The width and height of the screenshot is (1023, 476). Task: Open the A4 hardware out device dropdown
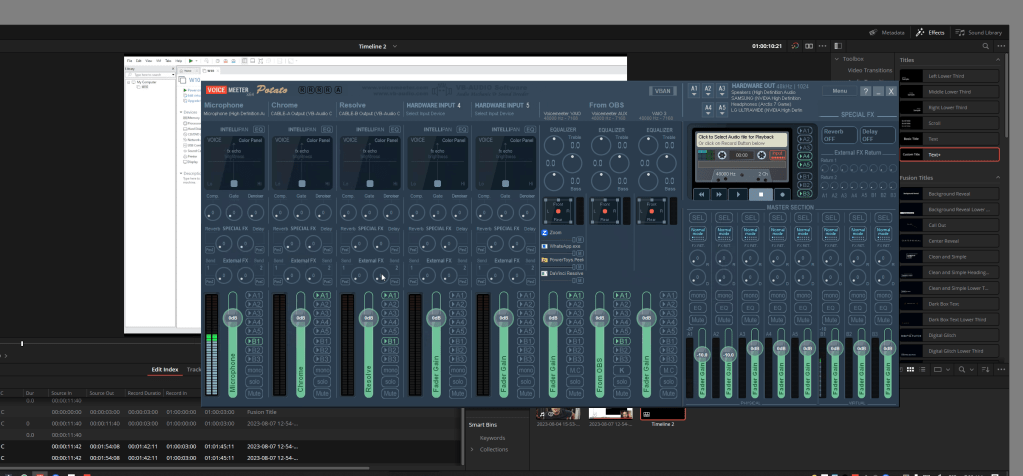(x=708, y=108)
